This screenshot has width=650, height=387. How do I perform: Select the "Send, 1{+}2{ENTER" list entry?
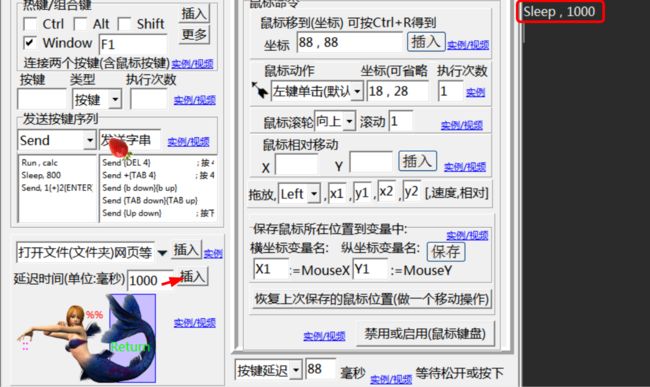pos(57,188)
